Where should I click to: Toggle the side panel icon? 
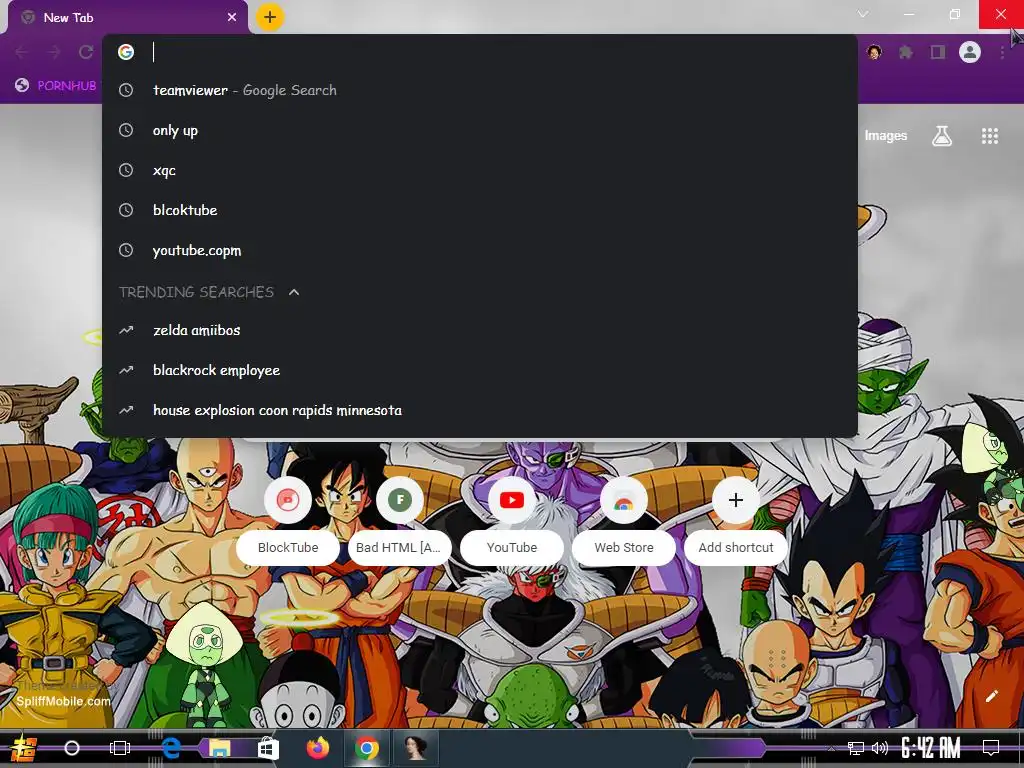pyautogui.click(x=938, y=52)
